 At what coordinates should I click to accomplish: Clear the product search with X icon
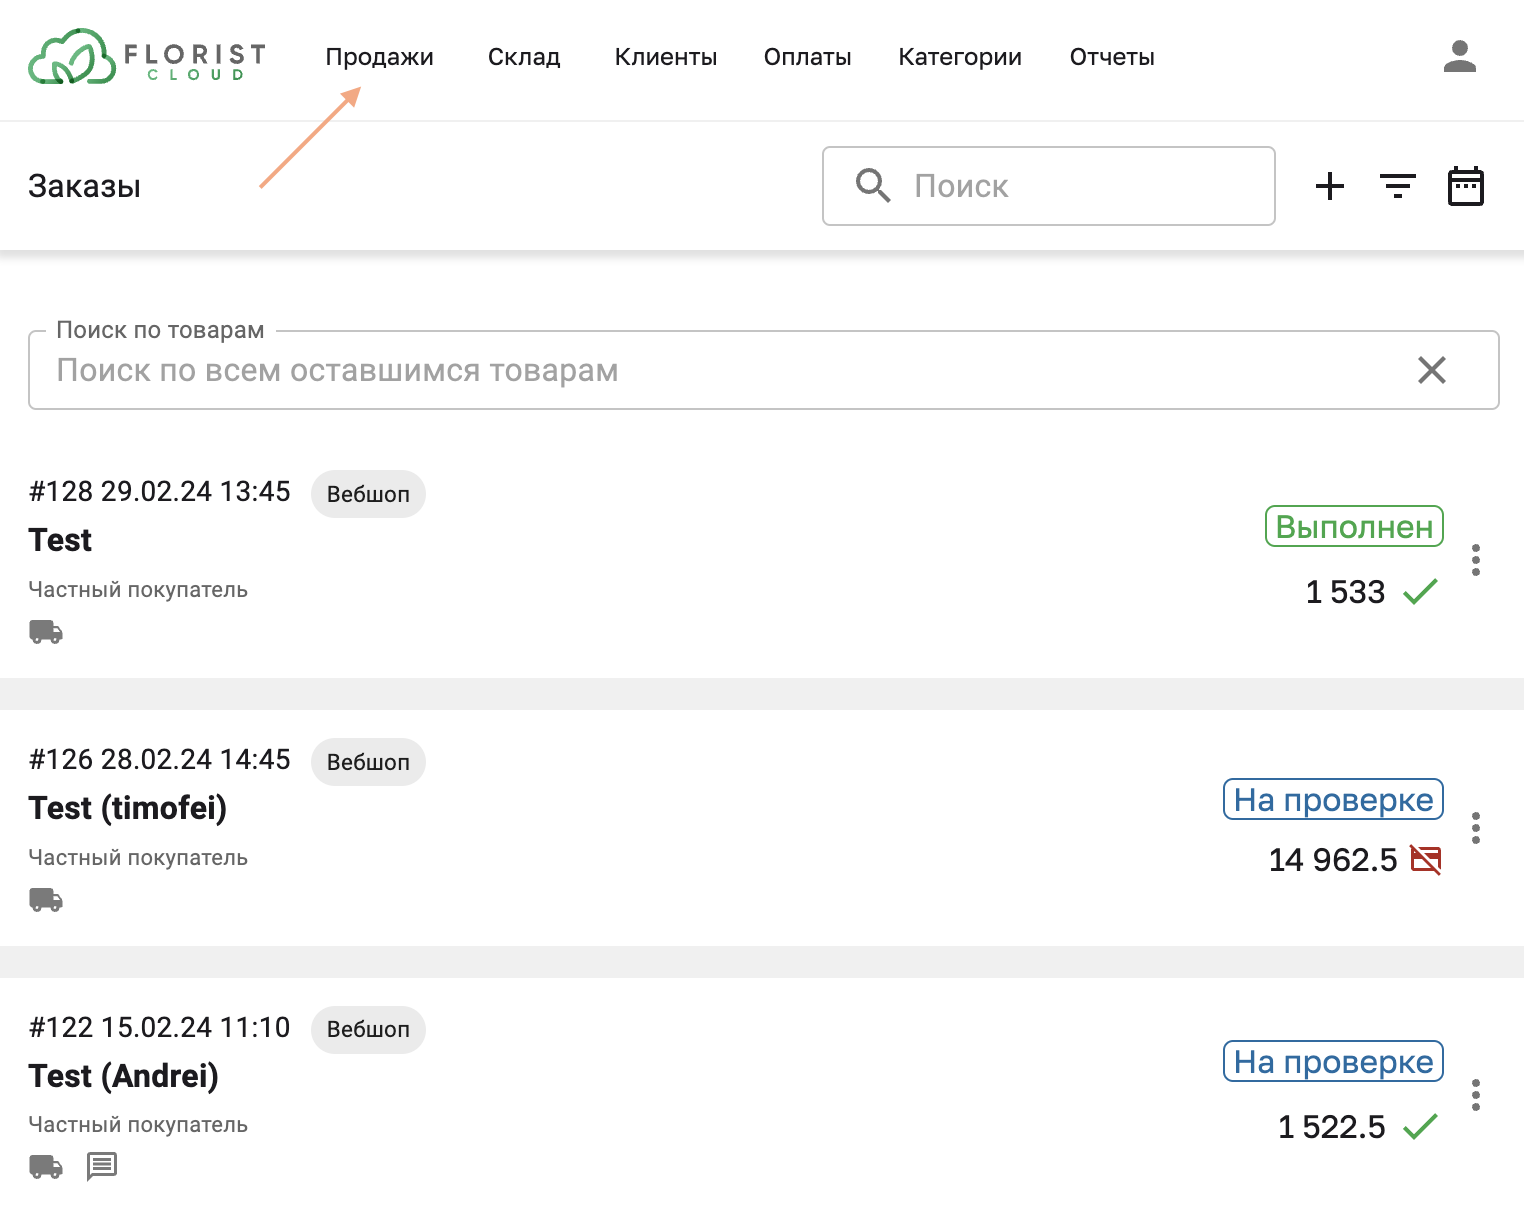pyautogui.click(x=1431, y=370)
